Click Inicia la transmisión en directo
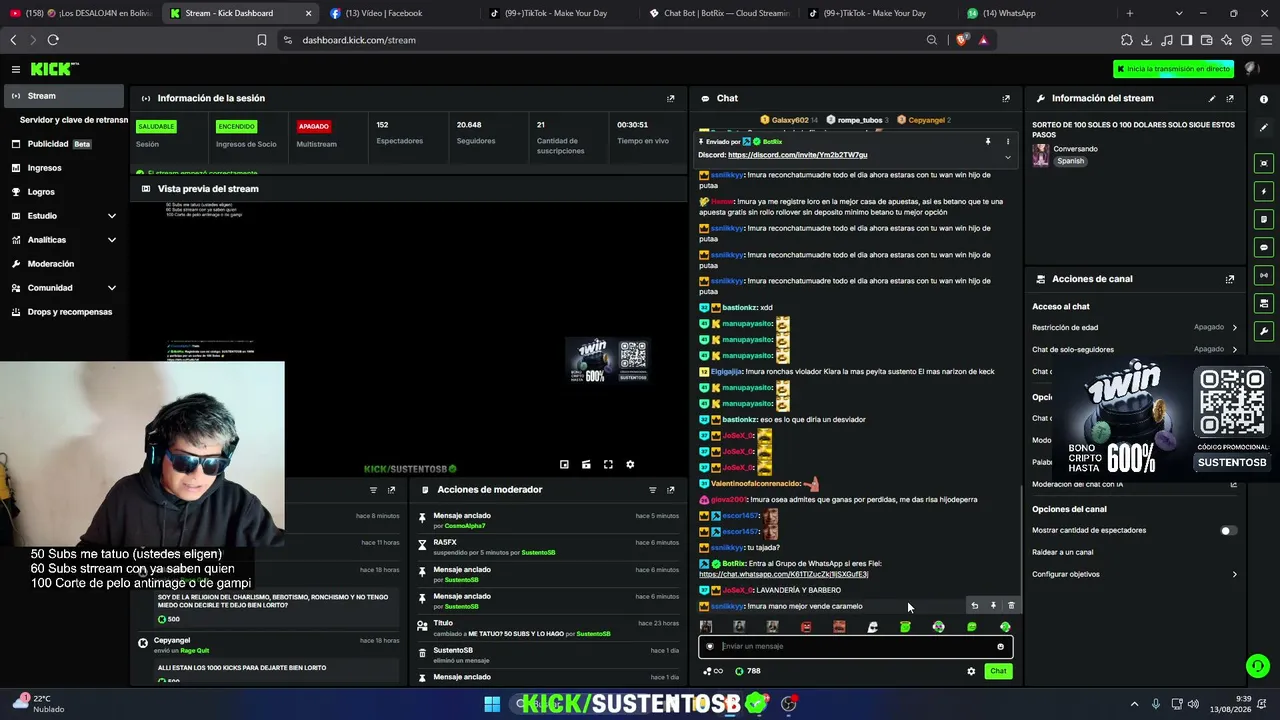Screen dimensions: 1280x720 click(x=1174, y=69)
